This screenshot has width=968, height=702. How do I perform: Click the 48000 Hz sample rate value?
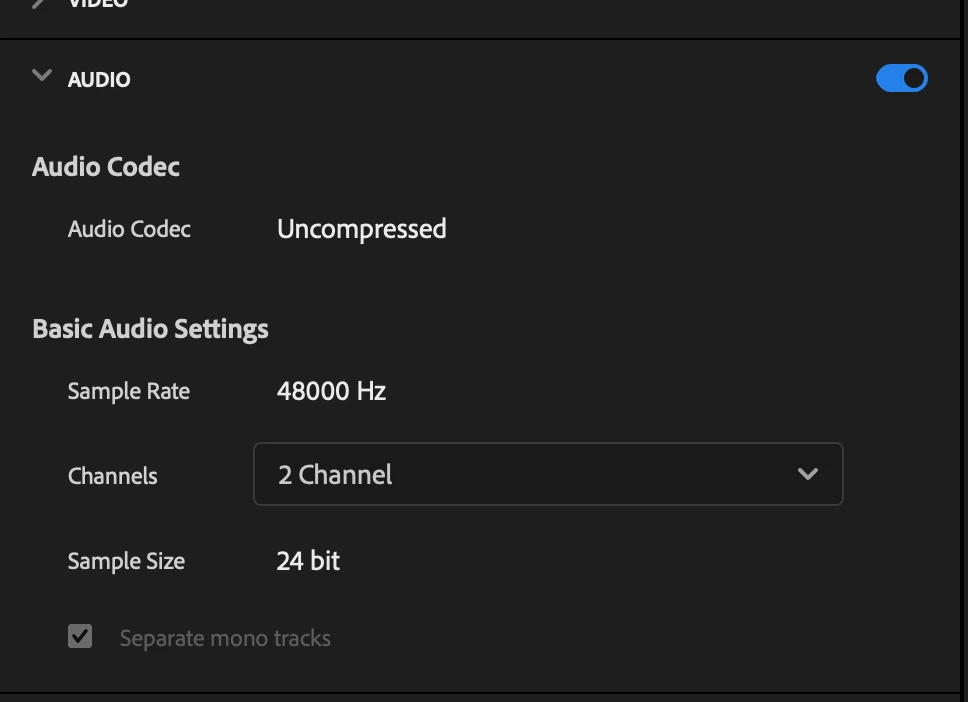331,391
